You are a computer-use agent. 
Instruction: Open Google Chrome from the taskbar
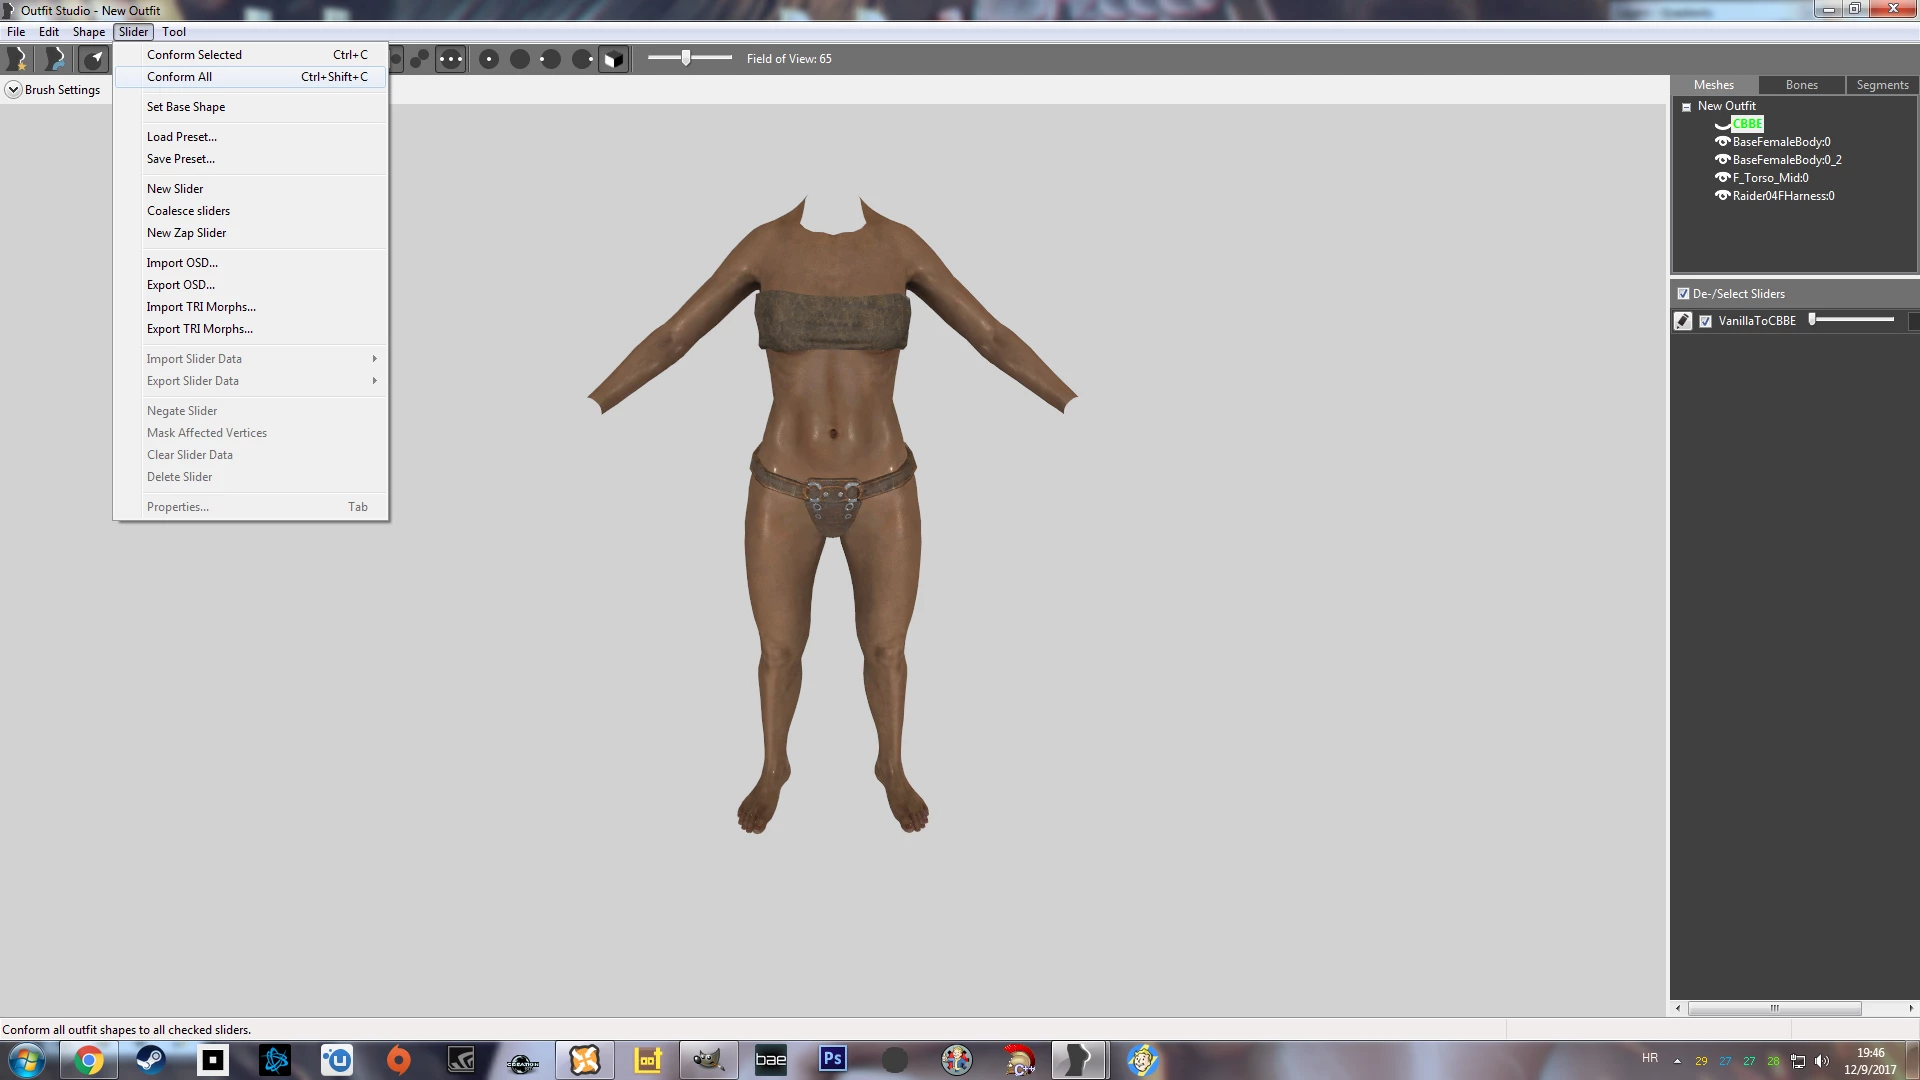point(89,1060)
